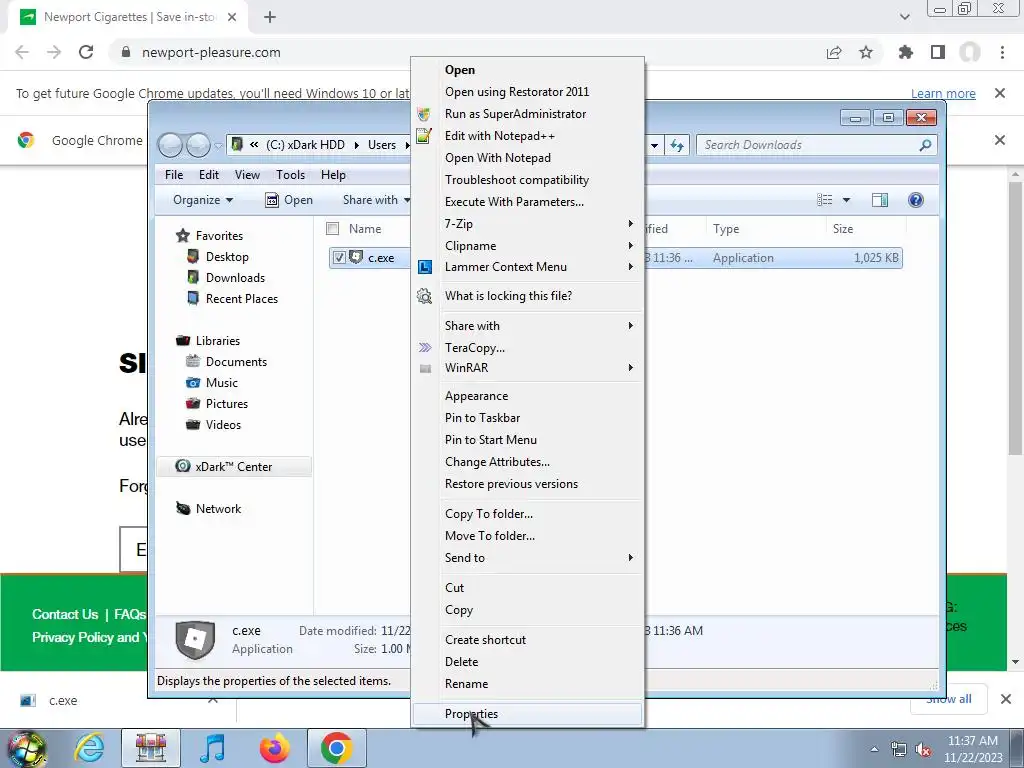
Task: Open Windows Start button
Action: coord(26,750)
